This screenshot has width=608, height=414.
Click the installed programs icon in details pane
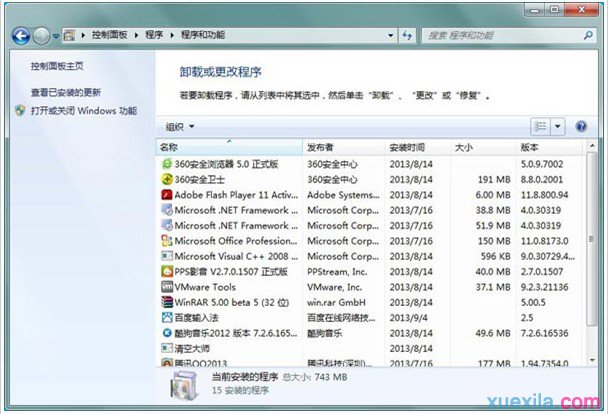point(185,385)
